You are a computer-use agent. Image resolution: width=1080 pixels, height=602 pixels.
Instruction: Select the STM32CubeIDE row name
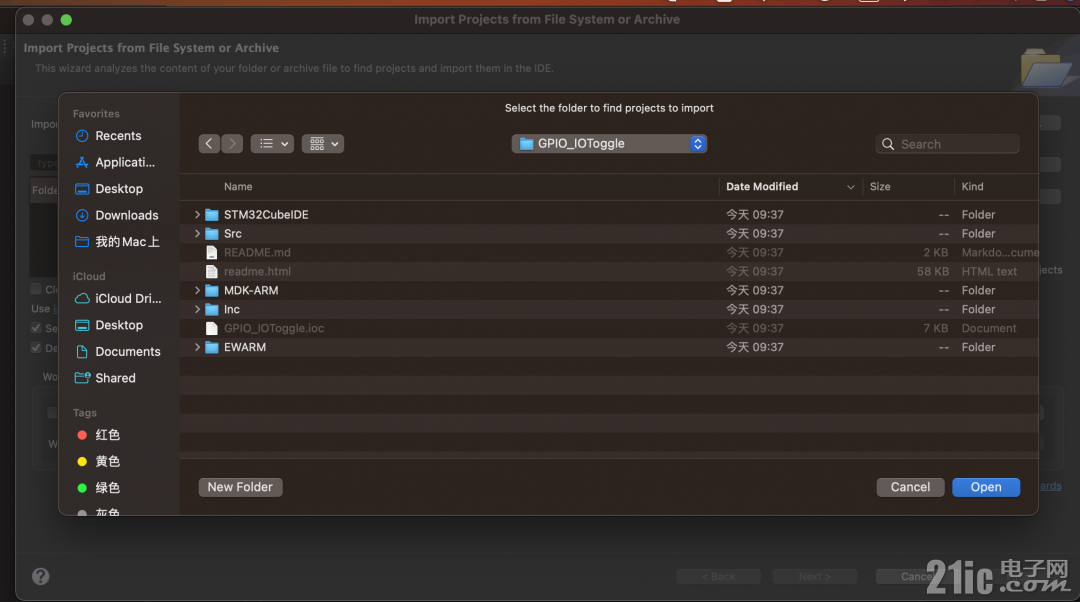pyautogui.click(x=266, y=215)
